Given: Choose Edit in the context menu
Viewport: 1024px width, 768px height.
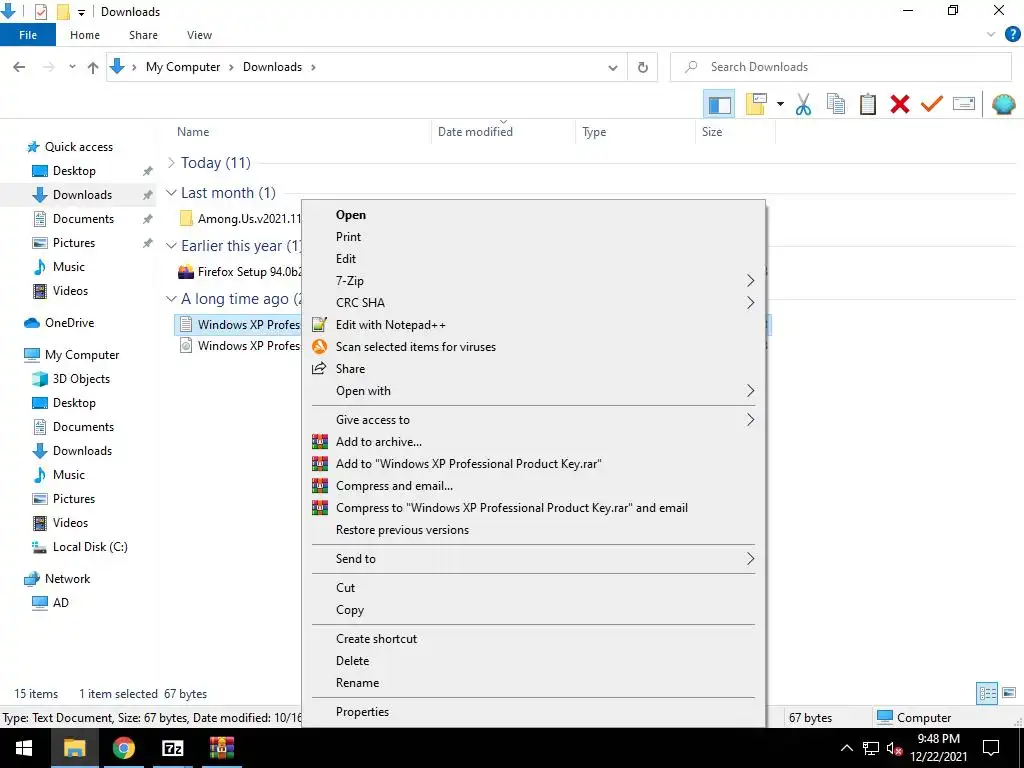Looking at the screenshot, I should (x=533, y=259).
